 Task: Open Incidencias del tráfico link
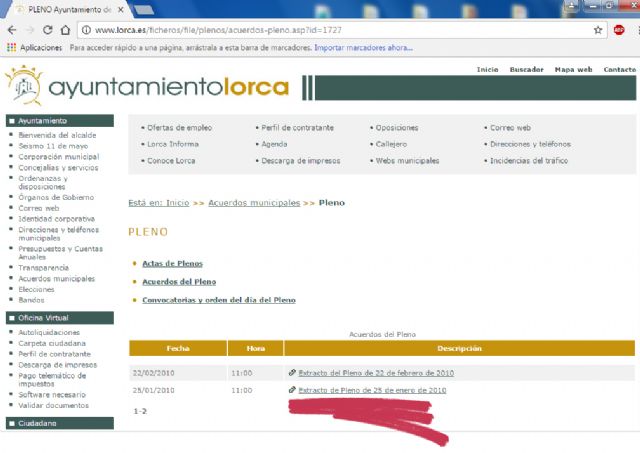click(x=532, y=160)
